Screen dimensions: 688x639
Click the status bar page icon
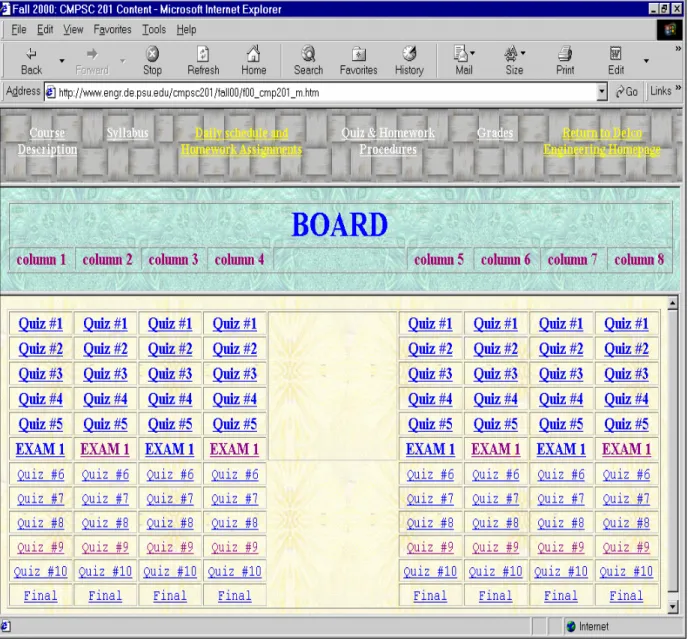pos(5,626)
